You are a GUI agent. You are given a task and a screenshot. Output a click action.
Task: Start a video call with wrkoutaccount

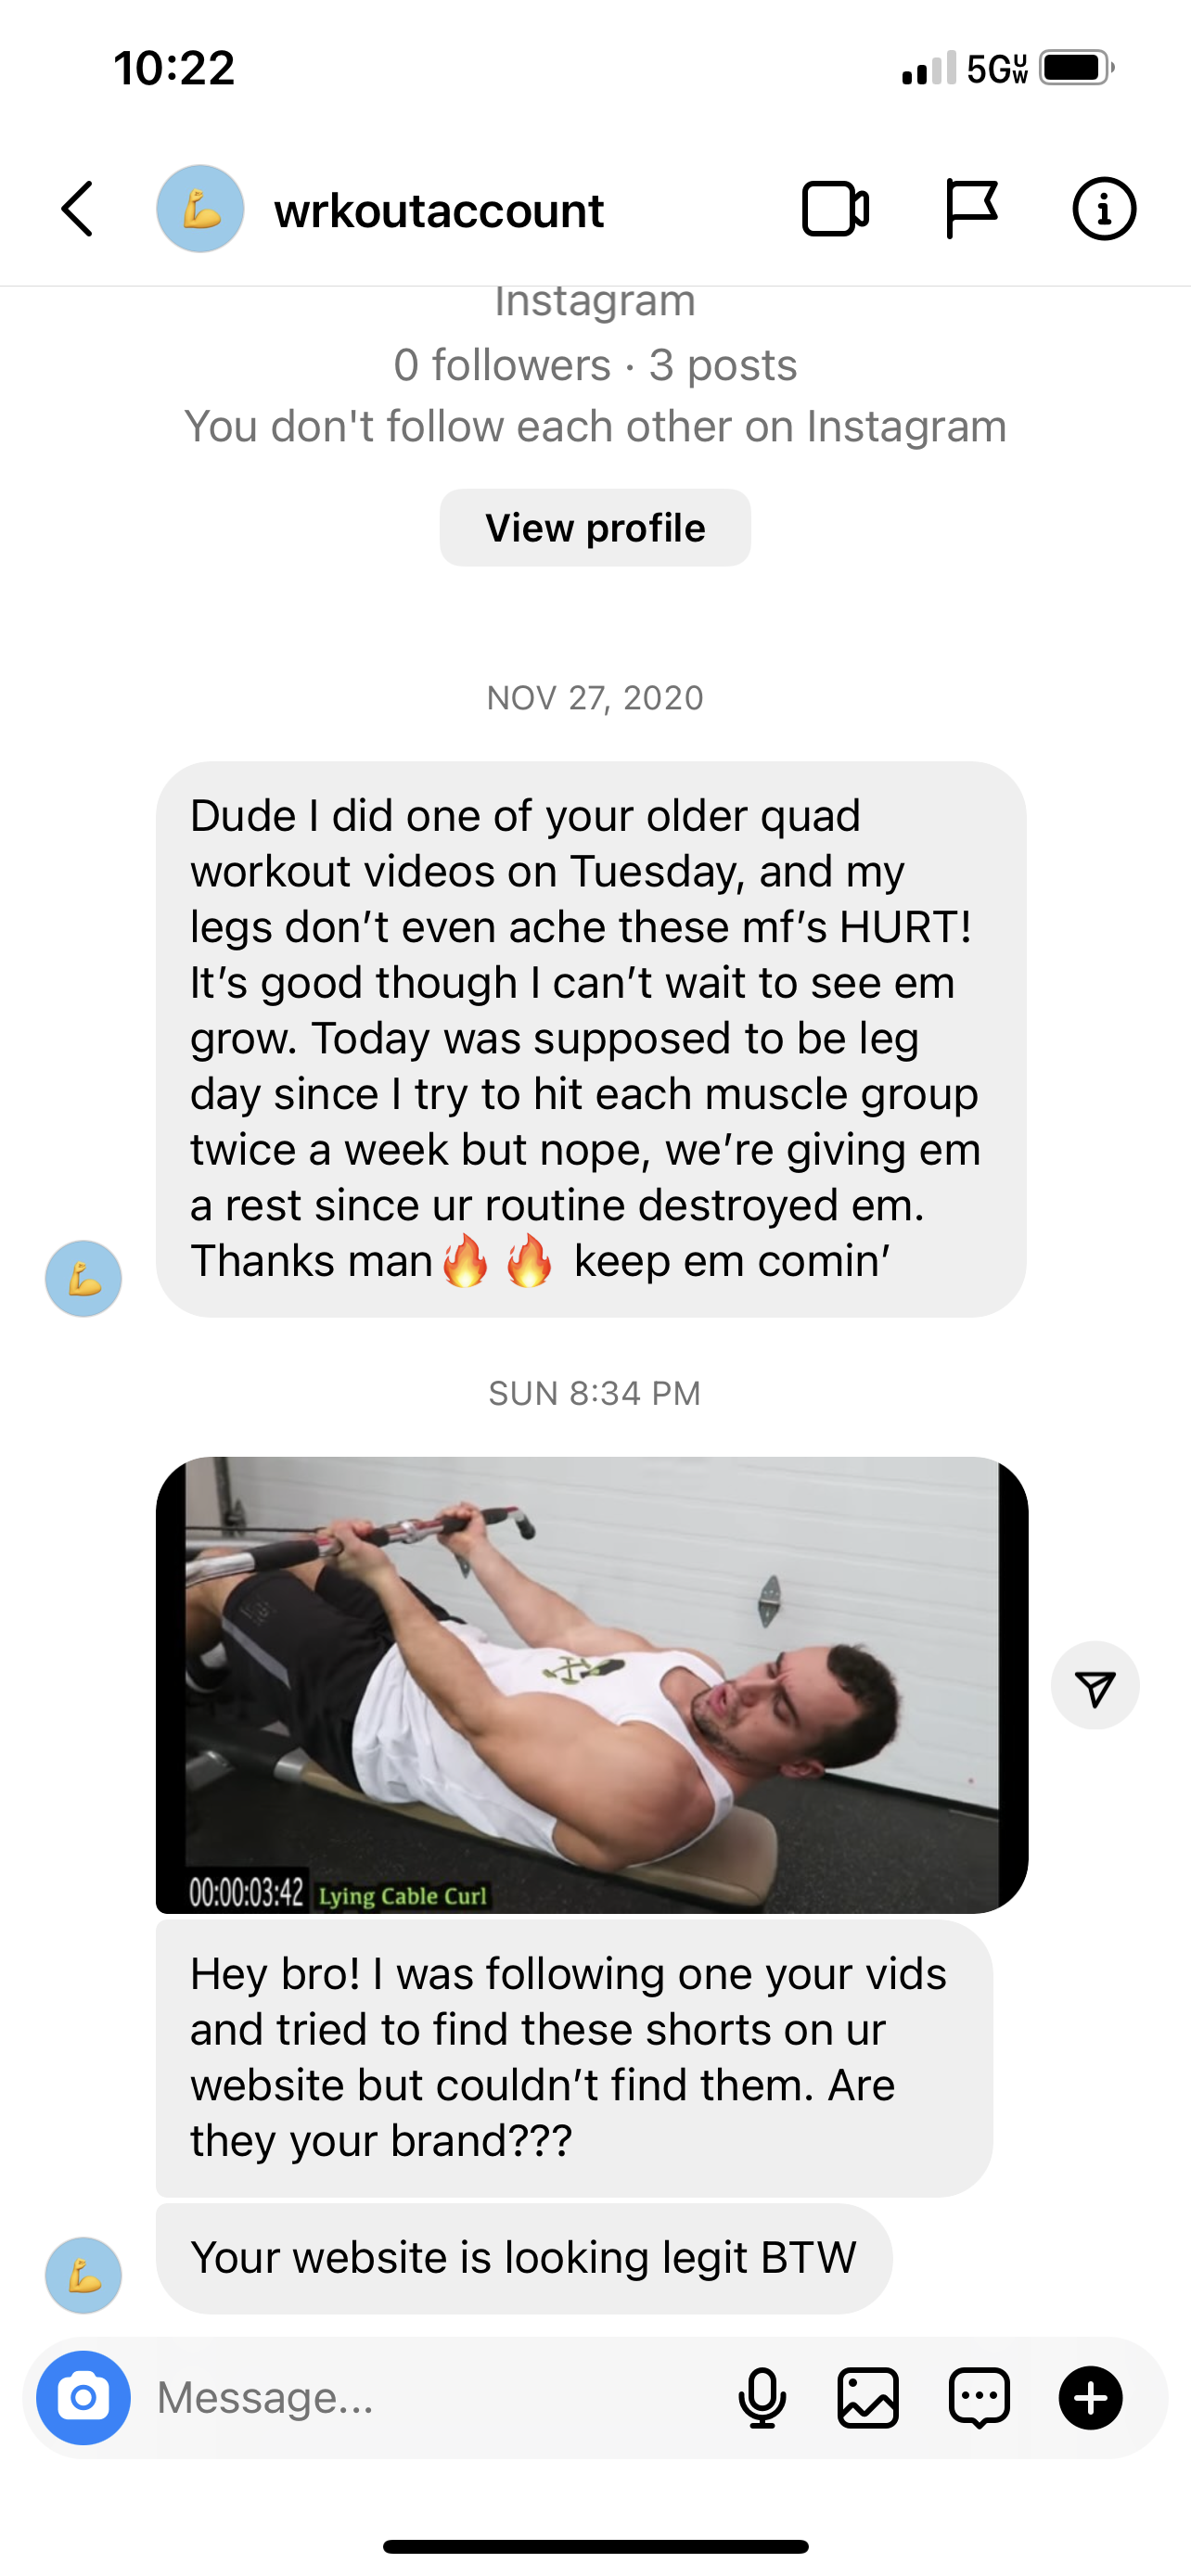(x=835, y=209)
